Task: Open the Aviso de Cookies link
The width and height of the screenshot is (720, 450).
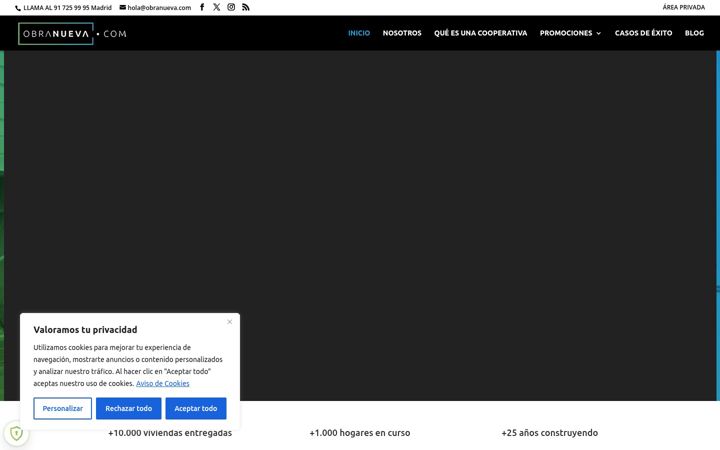Action: (163, 383)
